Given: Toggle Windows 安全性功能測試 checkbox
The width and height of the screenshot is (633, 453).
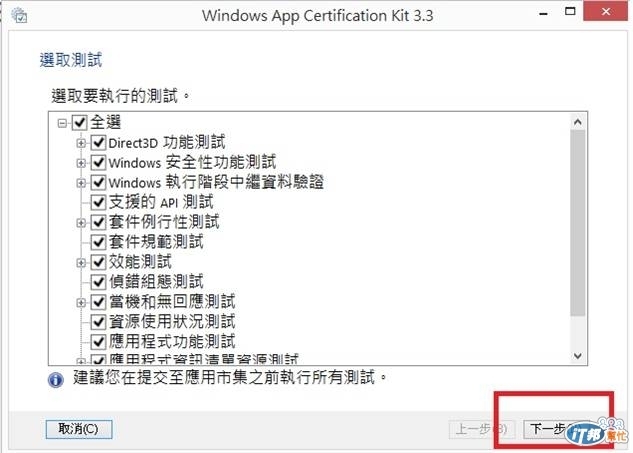Looking at the screenshot, I should (98, 162).
